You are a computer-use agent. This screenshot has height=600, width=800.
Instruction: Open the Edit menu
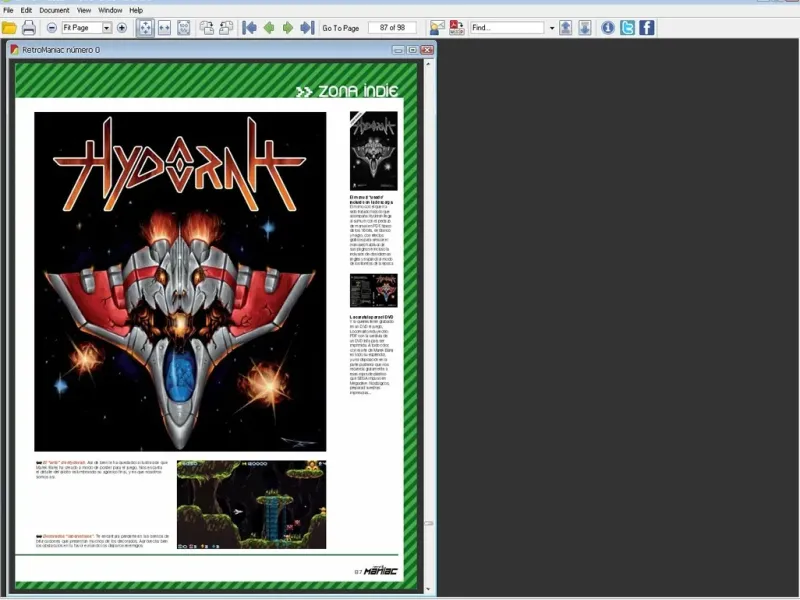(x=26, y=10)
